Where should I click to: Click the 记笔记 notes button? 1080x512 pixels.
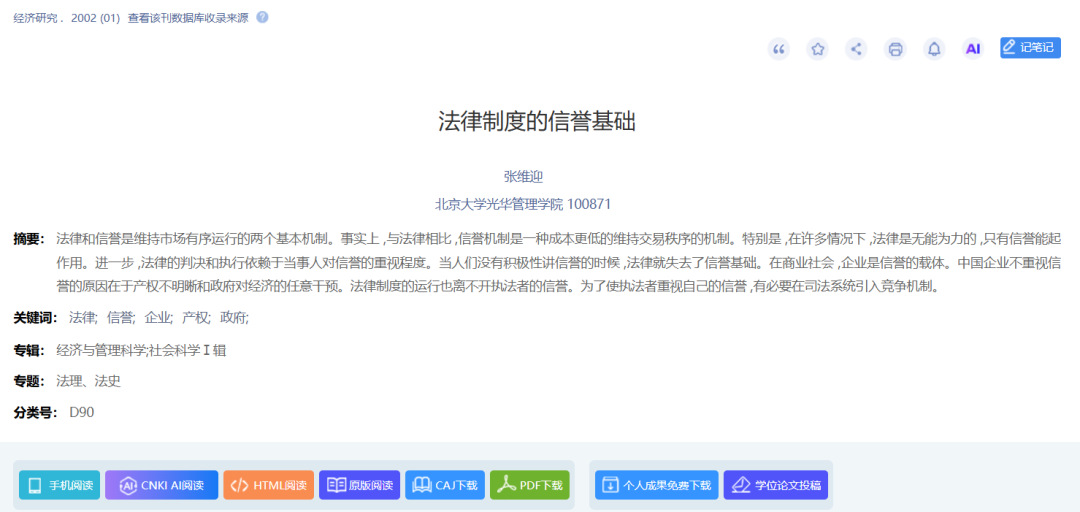[x=1030, y=48]
